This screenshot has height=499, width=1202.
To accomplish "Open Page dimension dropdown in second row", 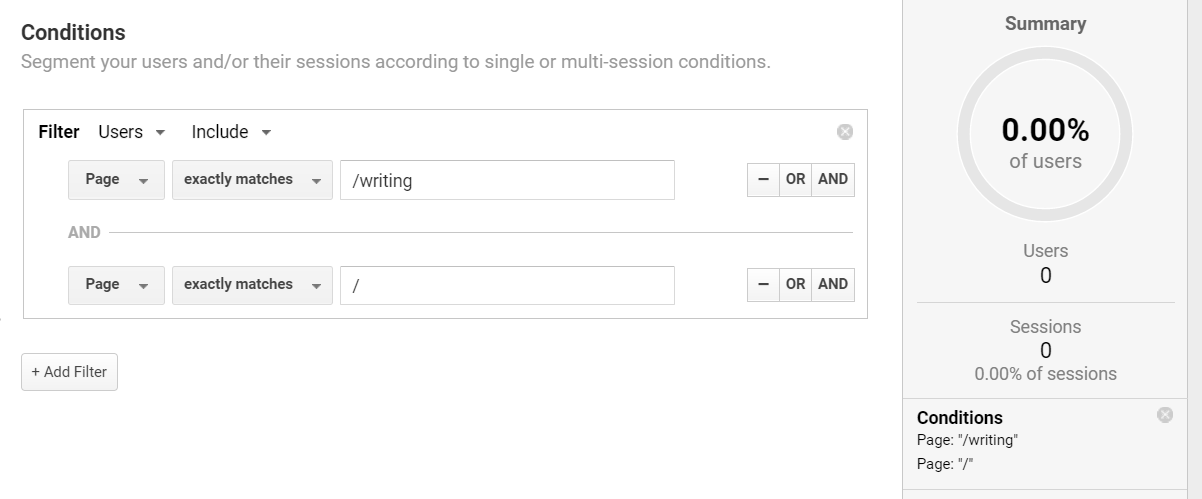I will point(116,285).
